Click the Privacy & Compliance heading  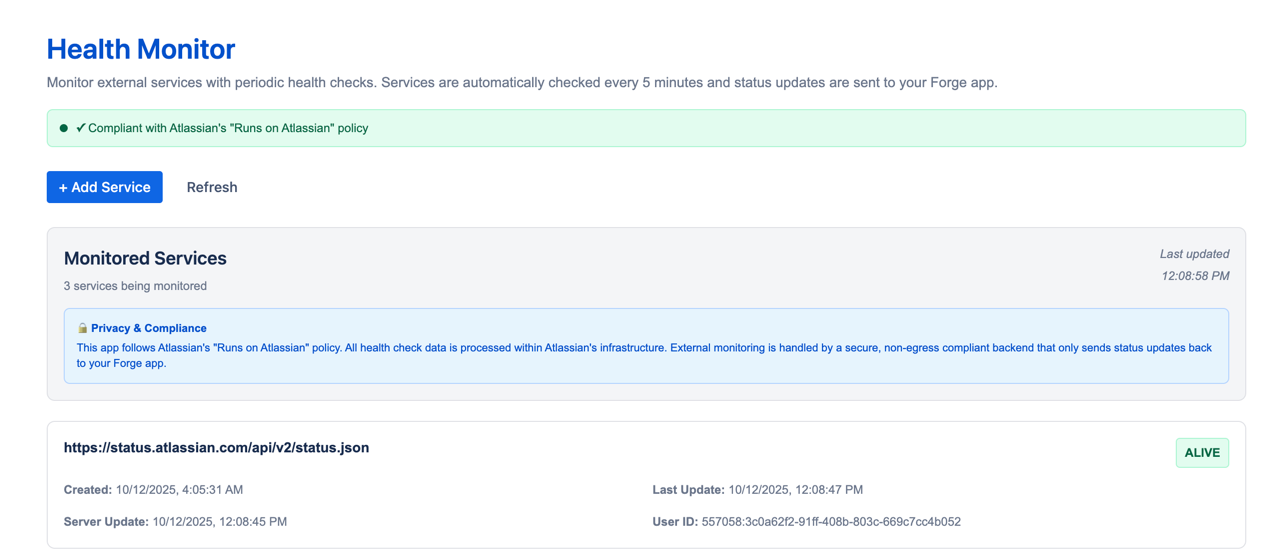[149, 328]
